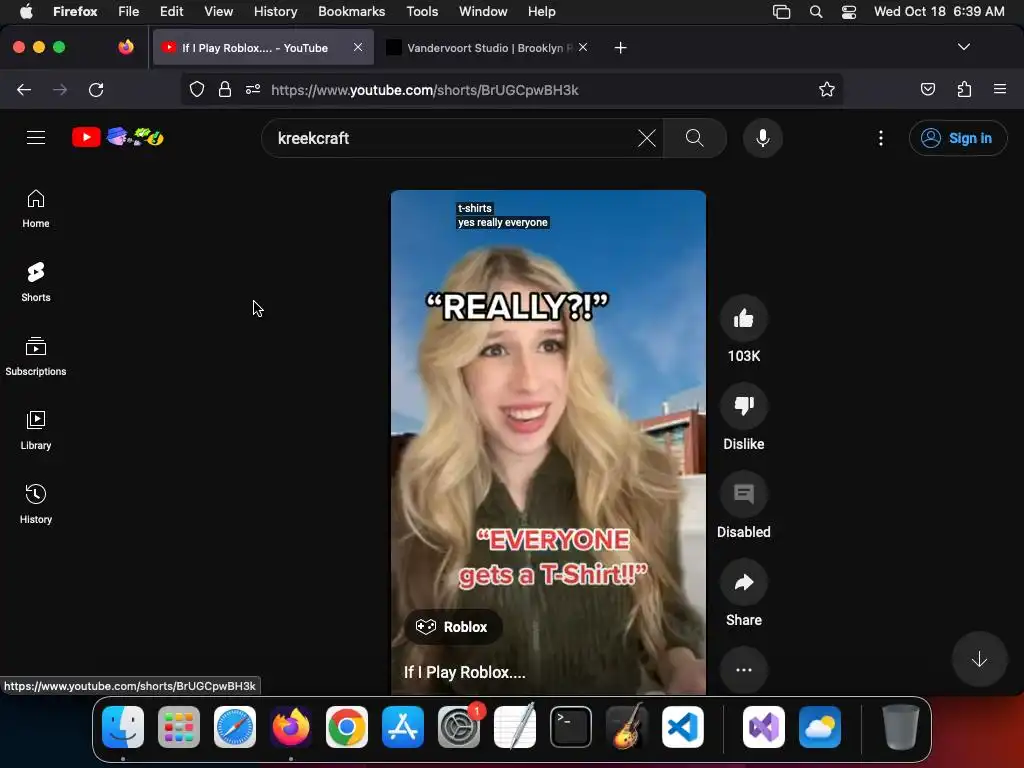Launch Google Chrome from the Dock
This screenshot has width=1024, height=768.
347,727
